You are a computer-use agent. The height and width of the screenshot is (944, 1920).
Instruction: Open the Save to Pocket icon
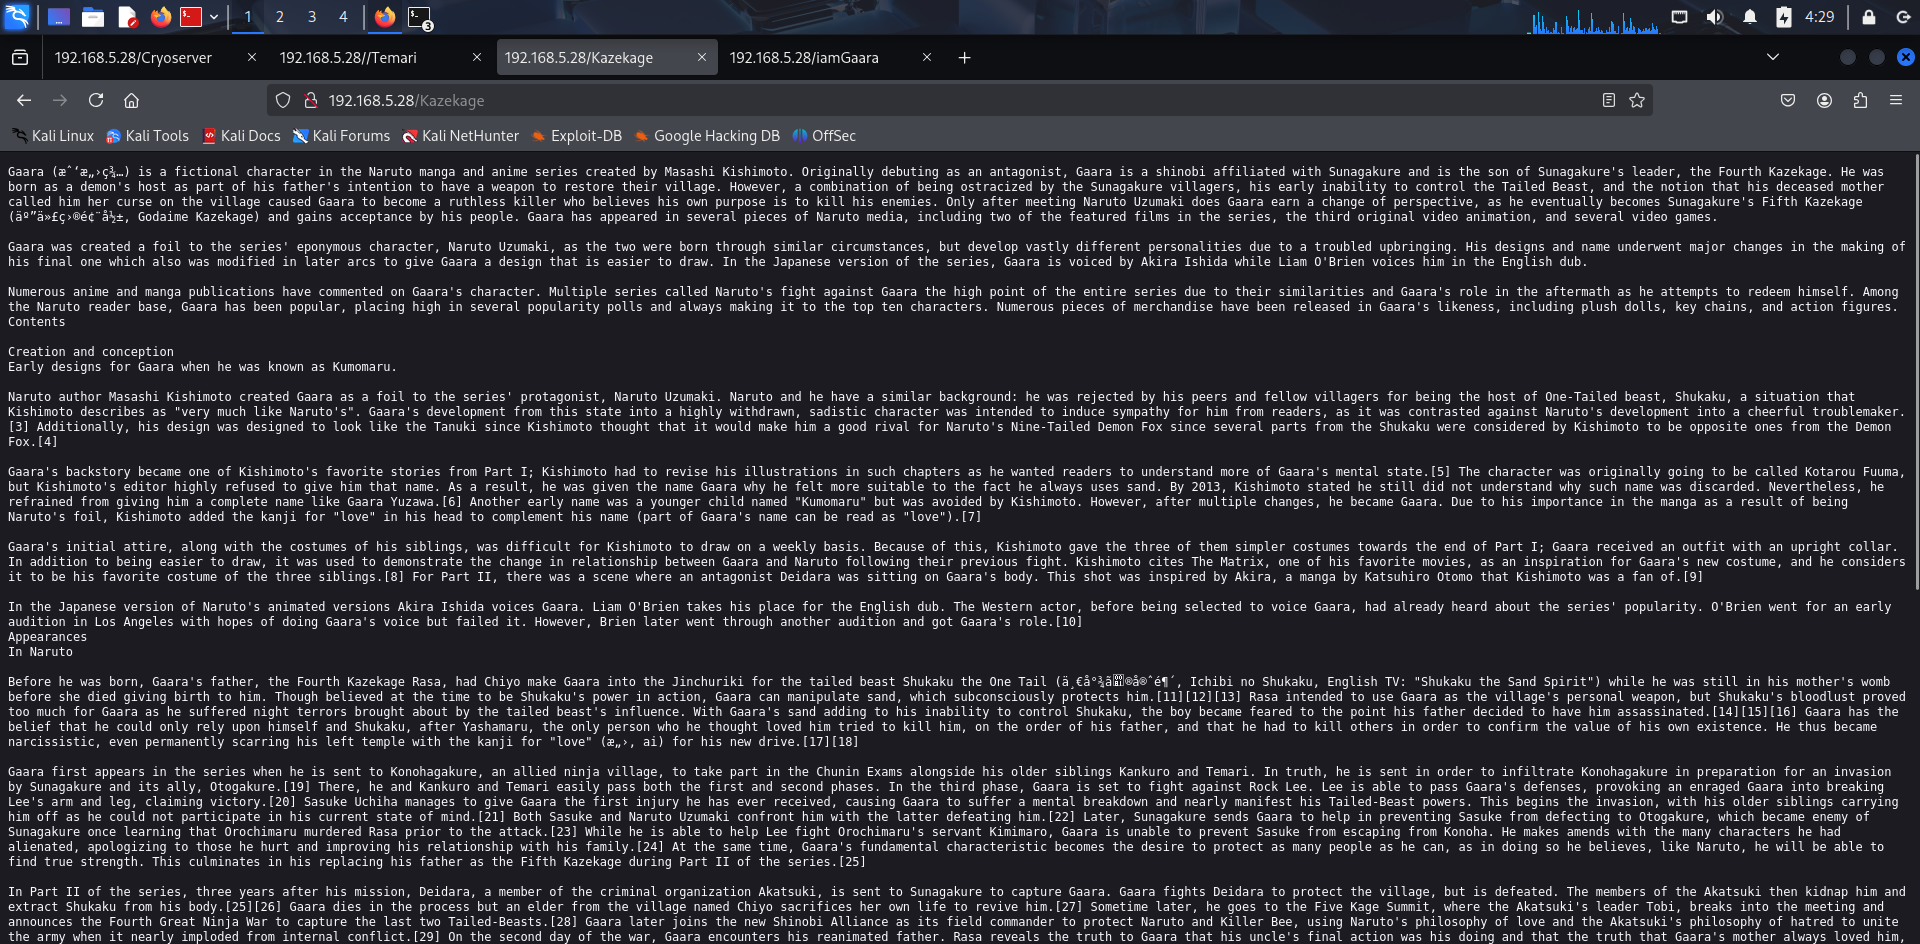pos(1789,100)
